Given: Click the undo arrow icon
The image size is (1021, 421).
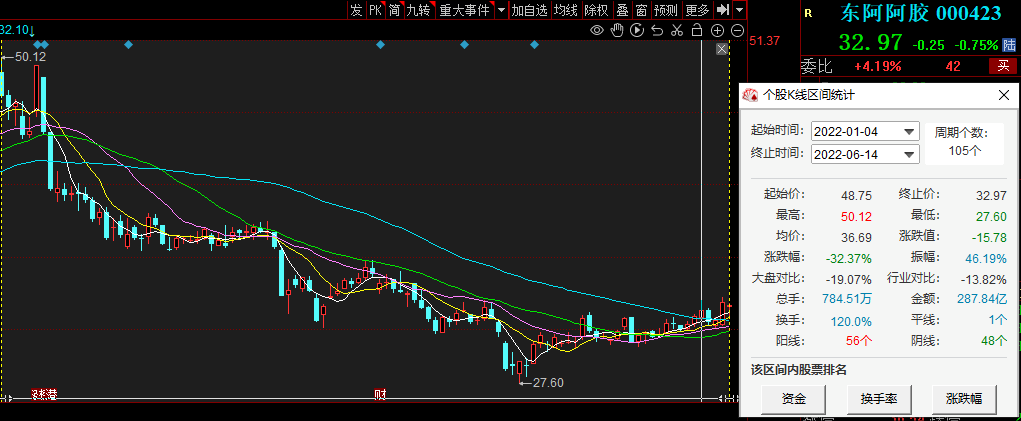Looking at the screenshot, I should pyautogui.click(x=657, y=30).
